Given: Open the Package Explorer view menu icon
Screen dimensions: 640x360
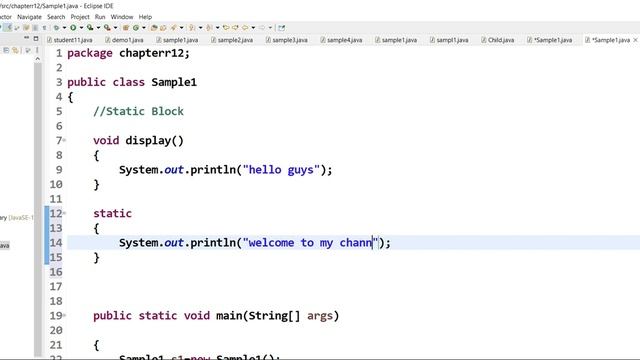Looking at the screenshot, I should coord(37,50).
